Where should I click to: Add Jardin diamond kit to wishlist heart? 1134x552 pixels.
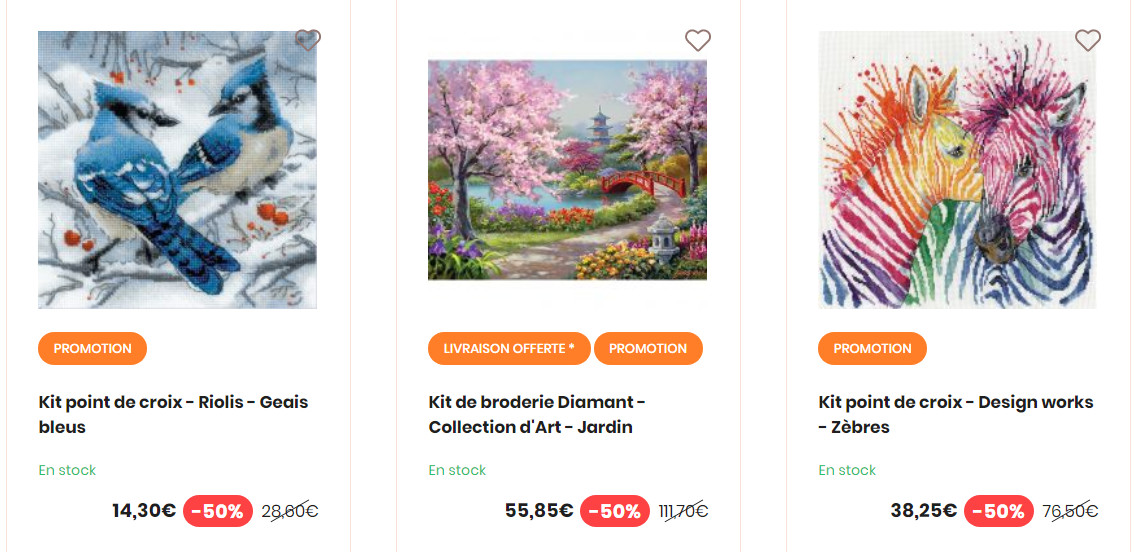pos(697,41)
